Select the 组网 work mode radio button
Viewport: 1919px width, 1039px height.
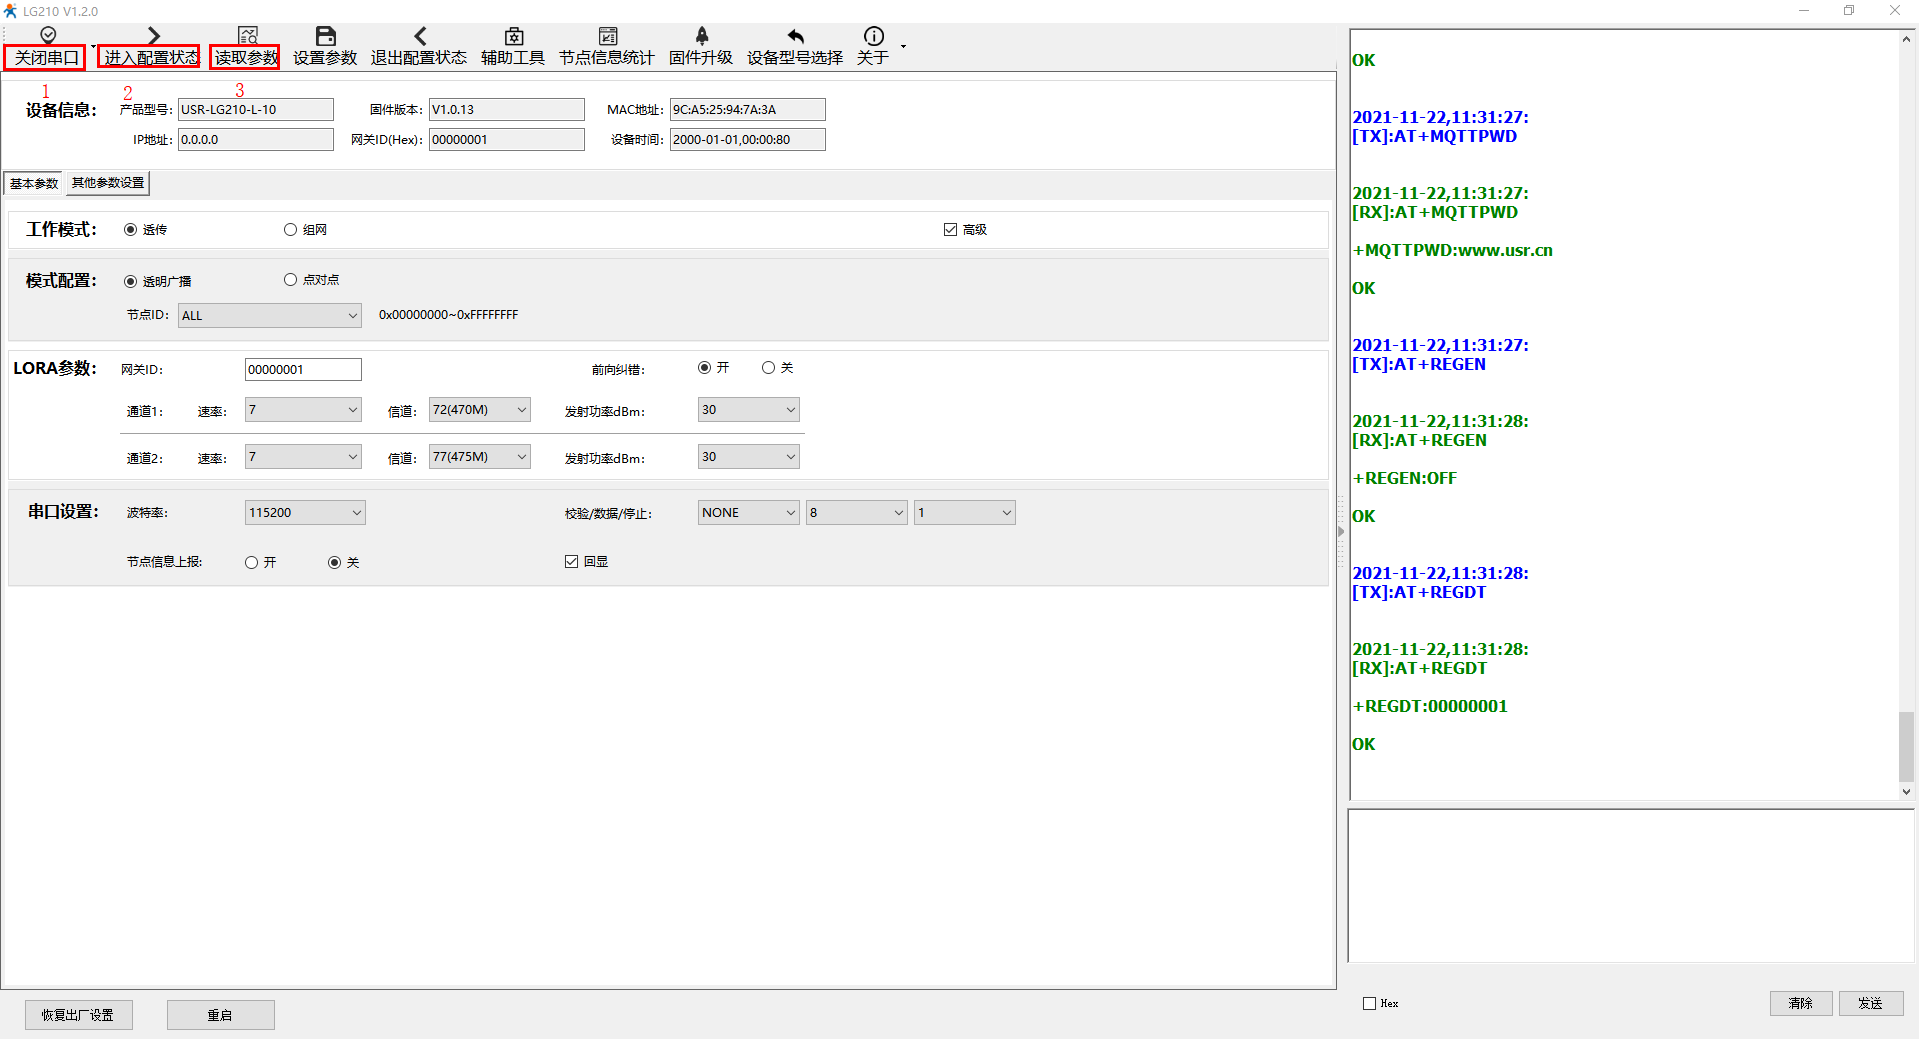291,230
